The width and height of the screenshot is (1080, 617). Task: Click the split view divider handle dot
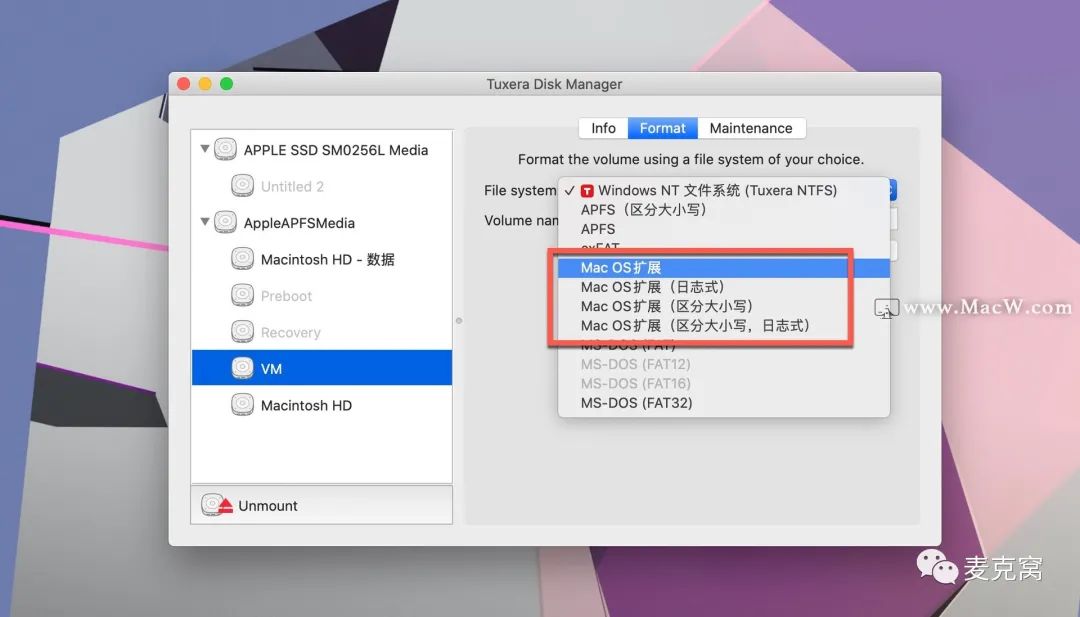tap(459, 320)
